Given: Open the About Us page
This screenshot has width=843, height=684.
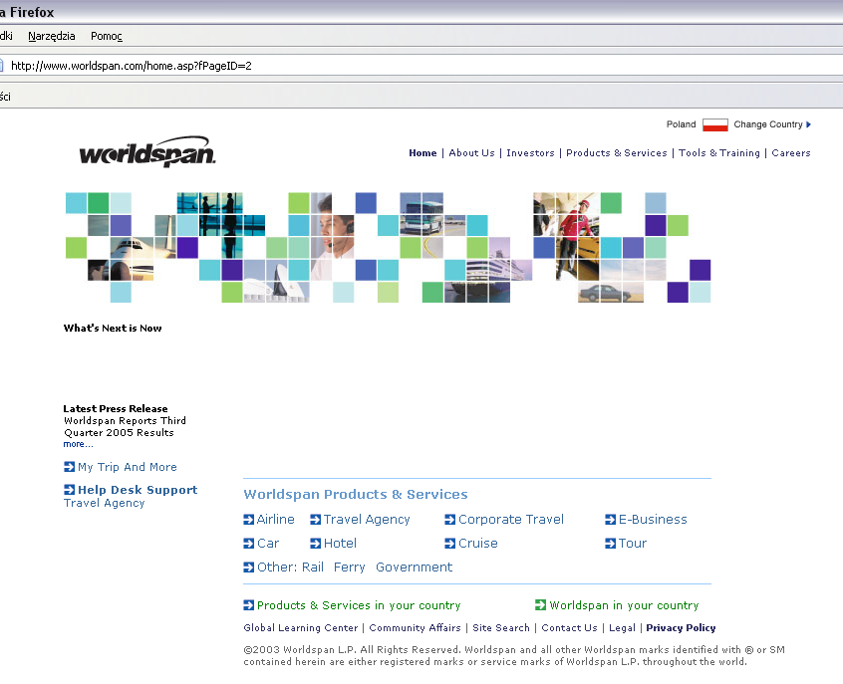Looking at the screenshot, I should pos(471,153).
